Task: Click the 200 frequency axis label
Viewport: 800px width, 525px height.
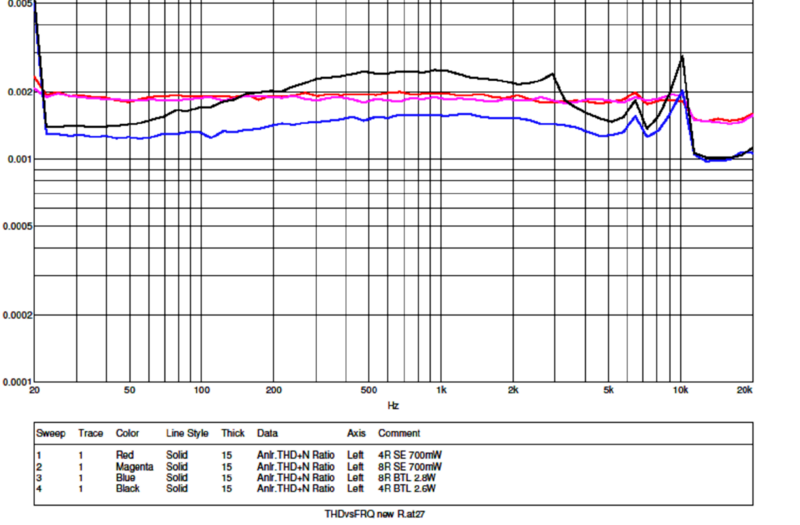Action: tap(273, 390)
